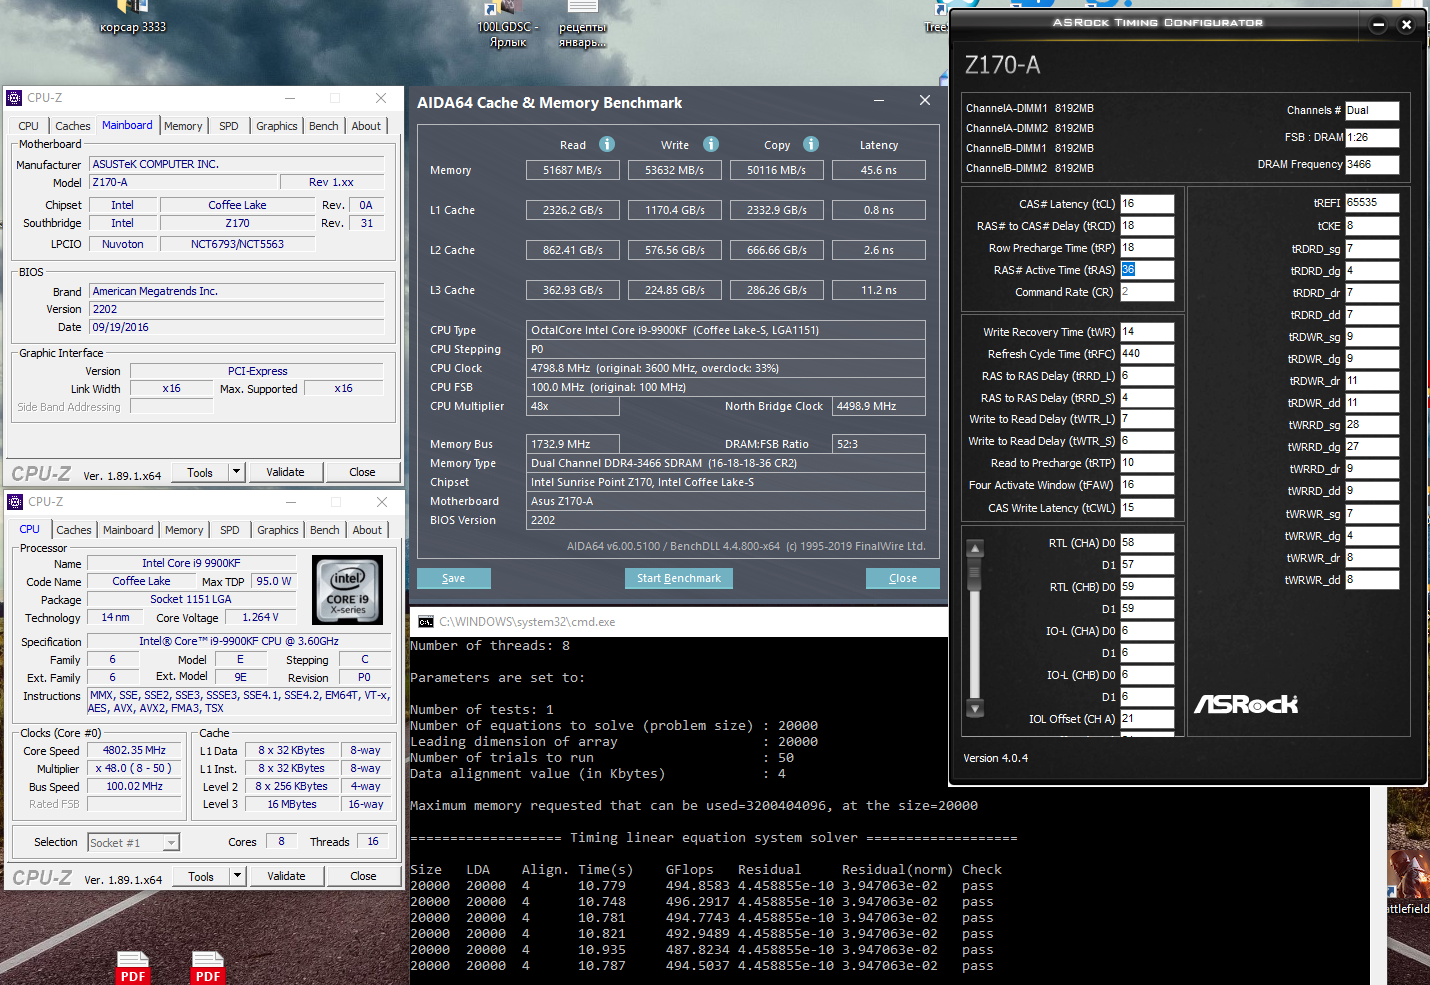
Task: Open the Socket #1 selection combo box
Action: [134, 843]
